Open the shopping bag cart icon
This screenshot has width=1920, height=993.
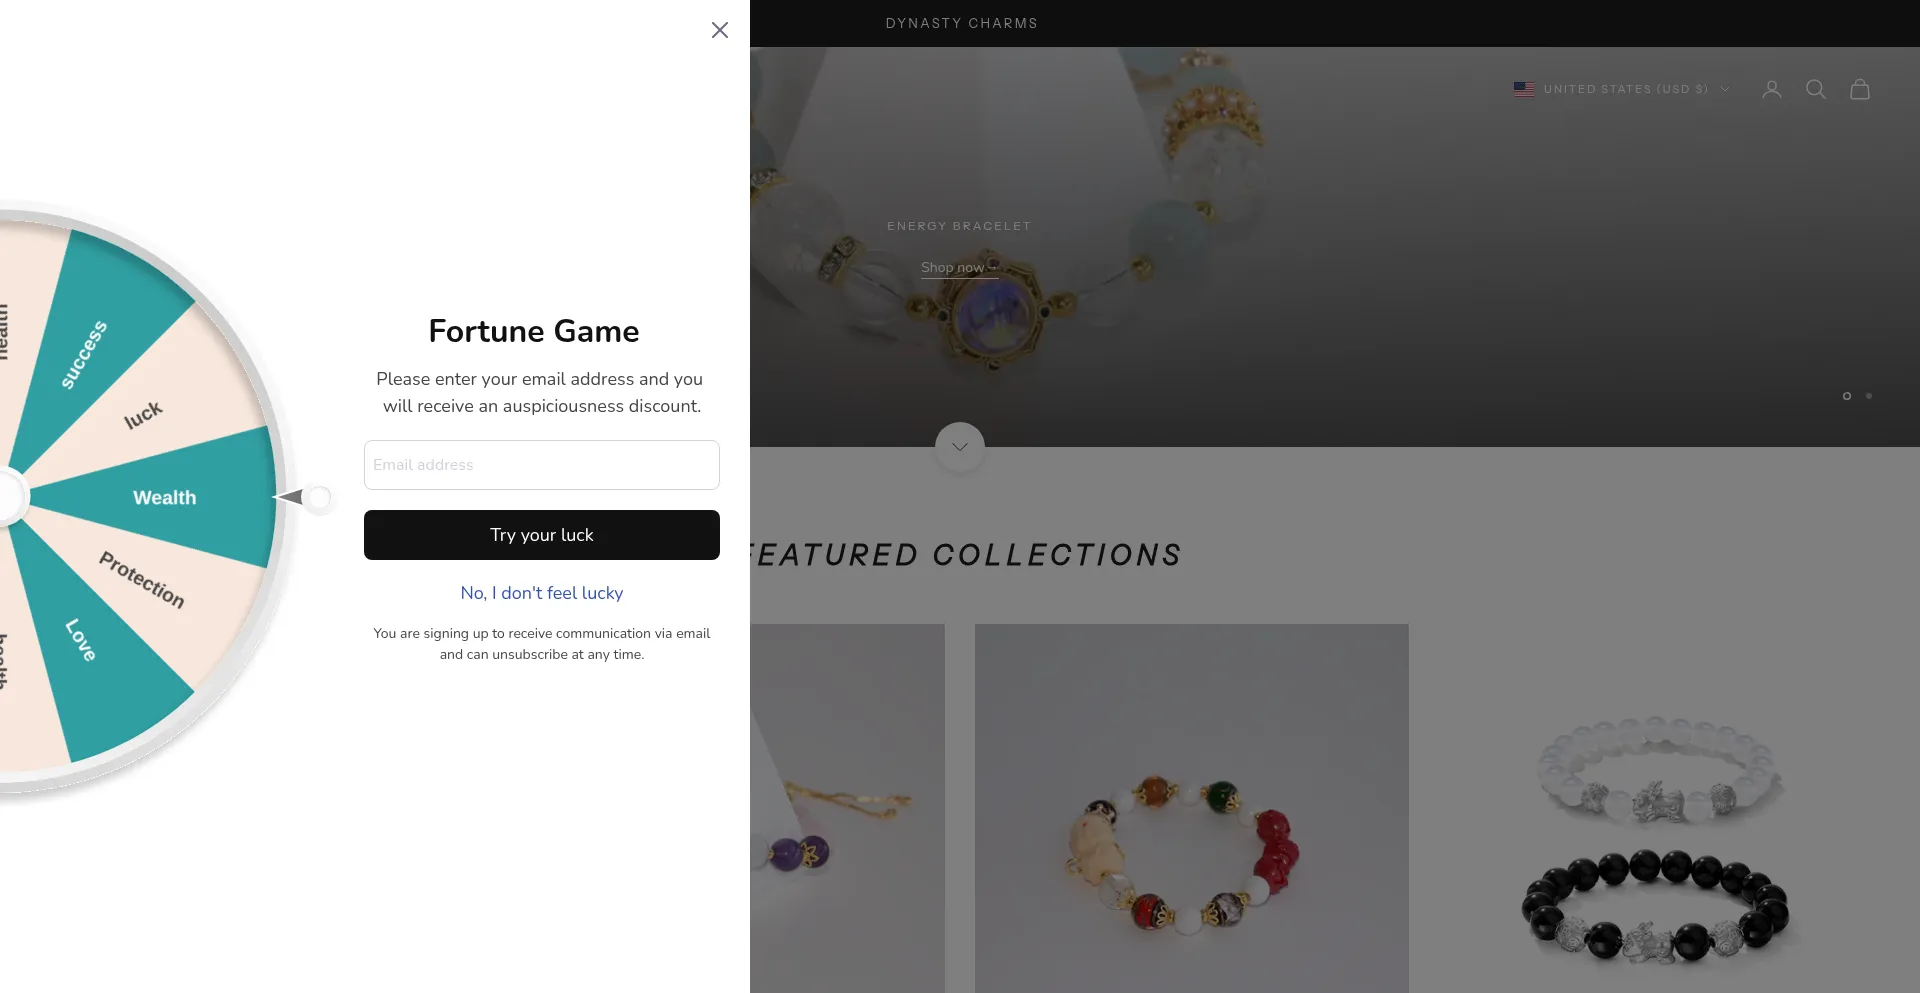tap(1859, 89)
